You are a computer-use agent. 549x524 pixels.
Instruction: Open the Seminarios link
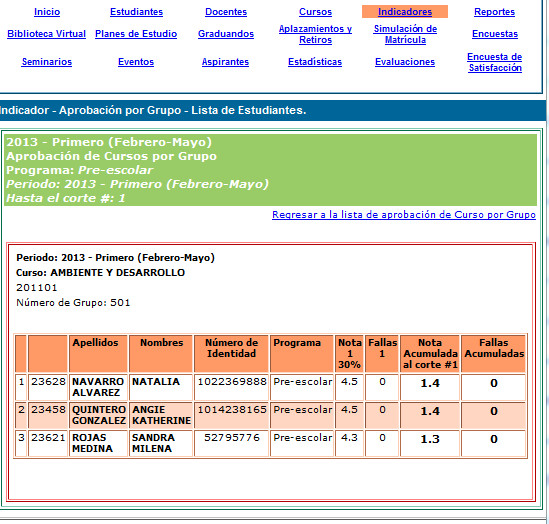[47, 62]
